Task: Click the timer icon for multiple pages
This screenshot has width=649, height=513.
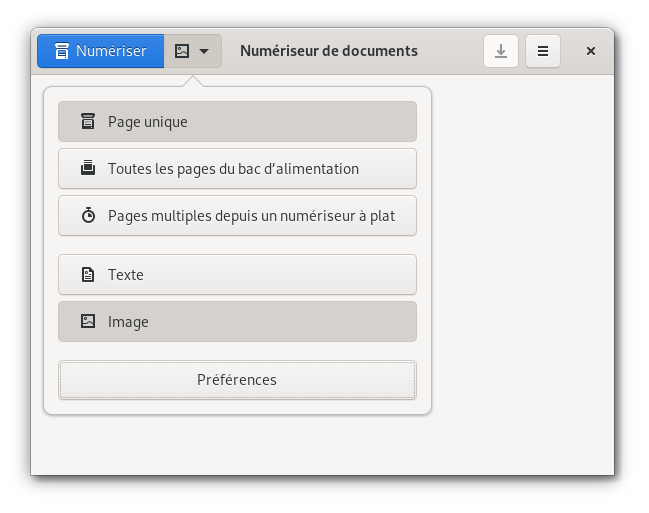Action: (88, 215)
